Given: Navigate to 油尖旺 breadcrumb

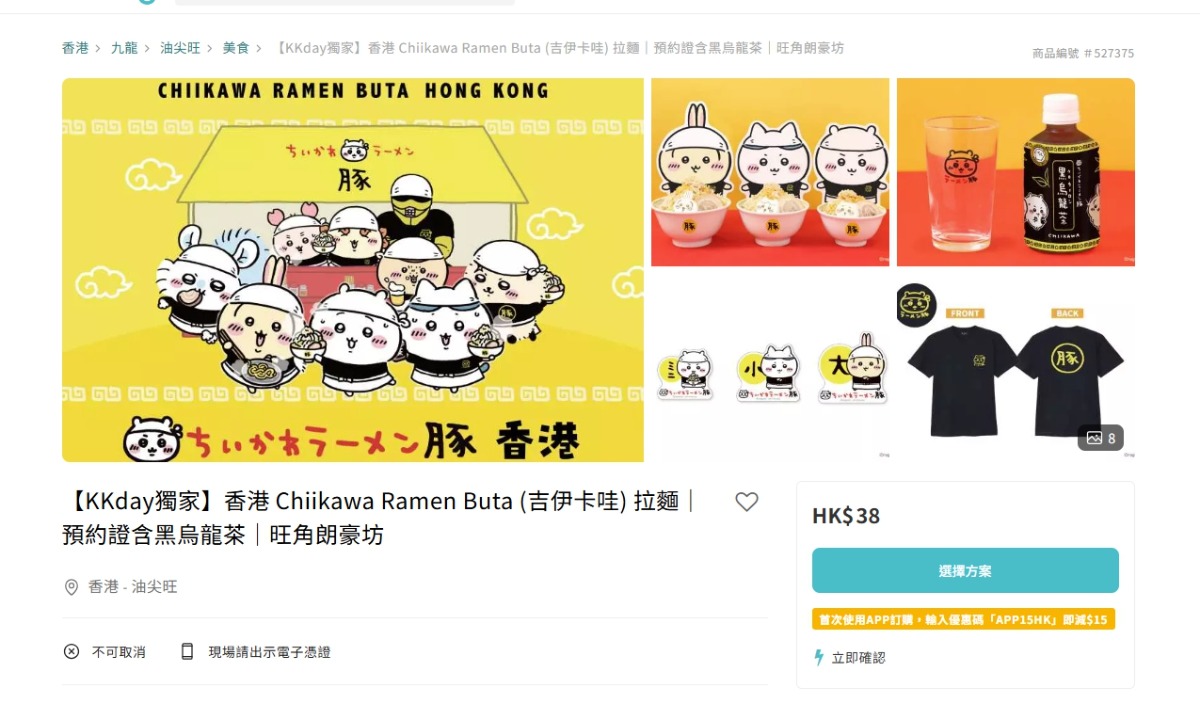Looking at the screenshot, I should pos(180,48).
